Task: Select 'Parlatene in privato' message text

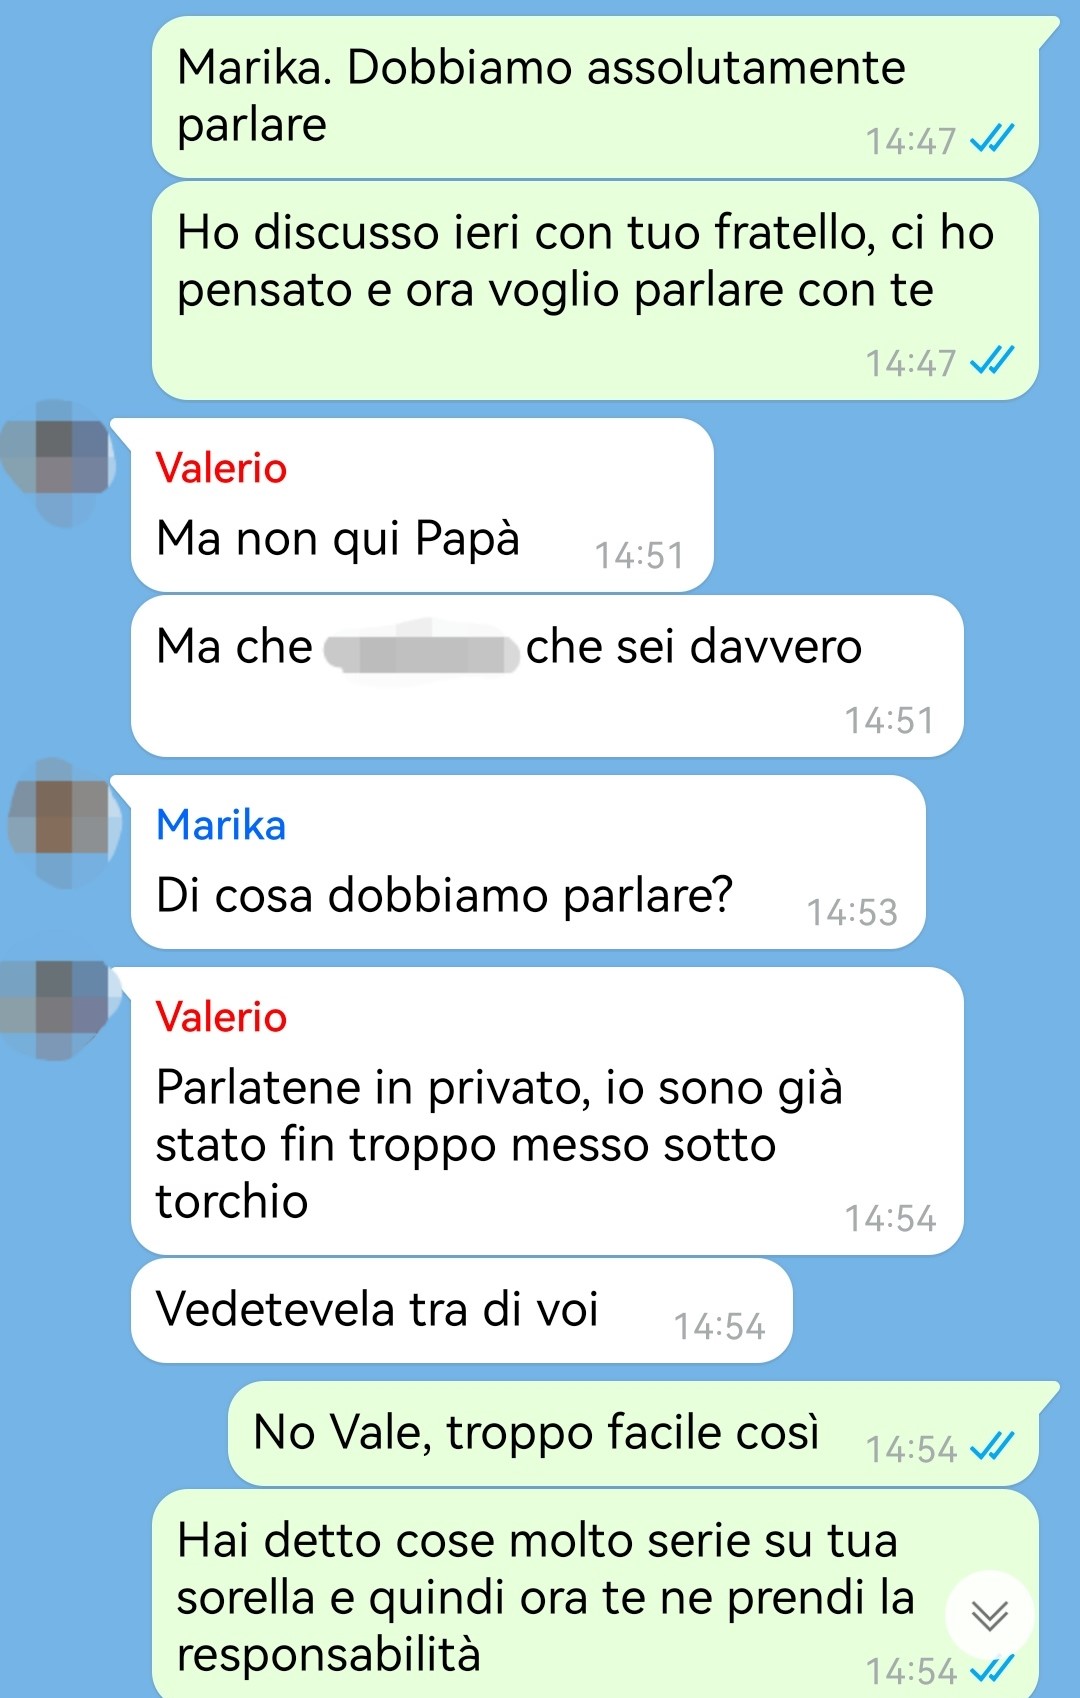Action: click(x=499, y=1144)
